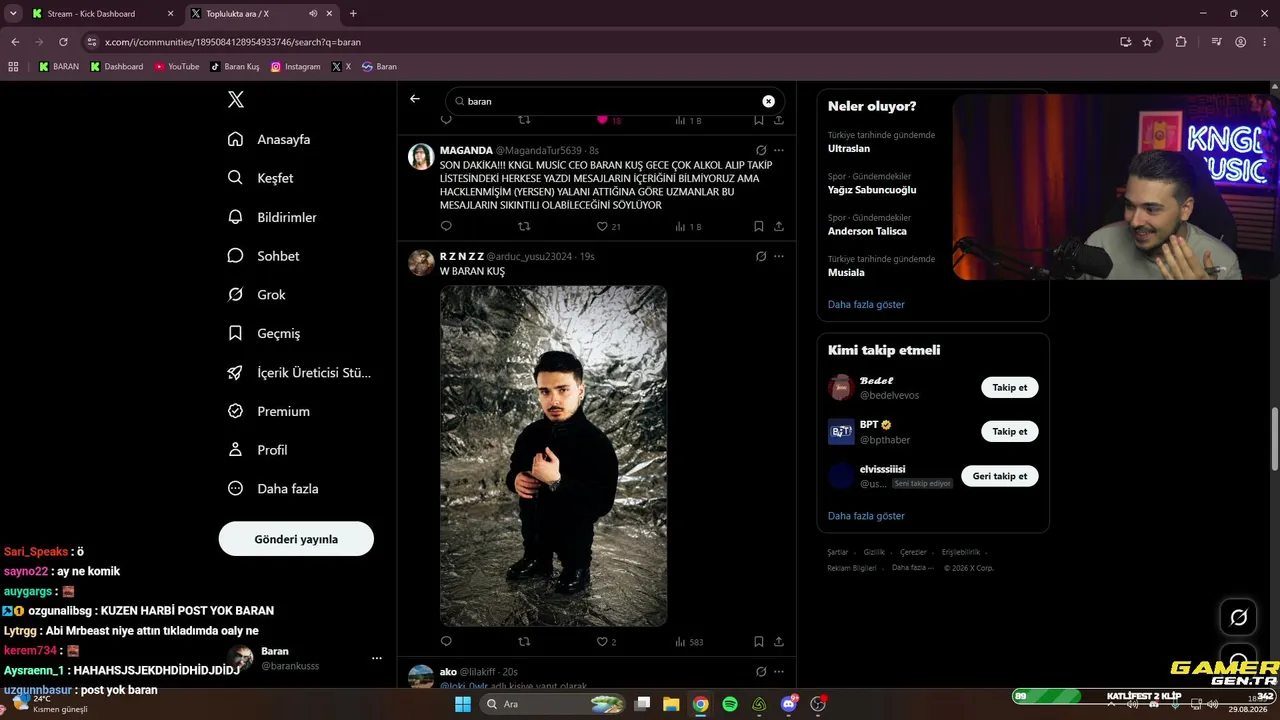1280x720 pixels.
Task: Repost the R Z N Z Z post
Action: coord(524,642)
